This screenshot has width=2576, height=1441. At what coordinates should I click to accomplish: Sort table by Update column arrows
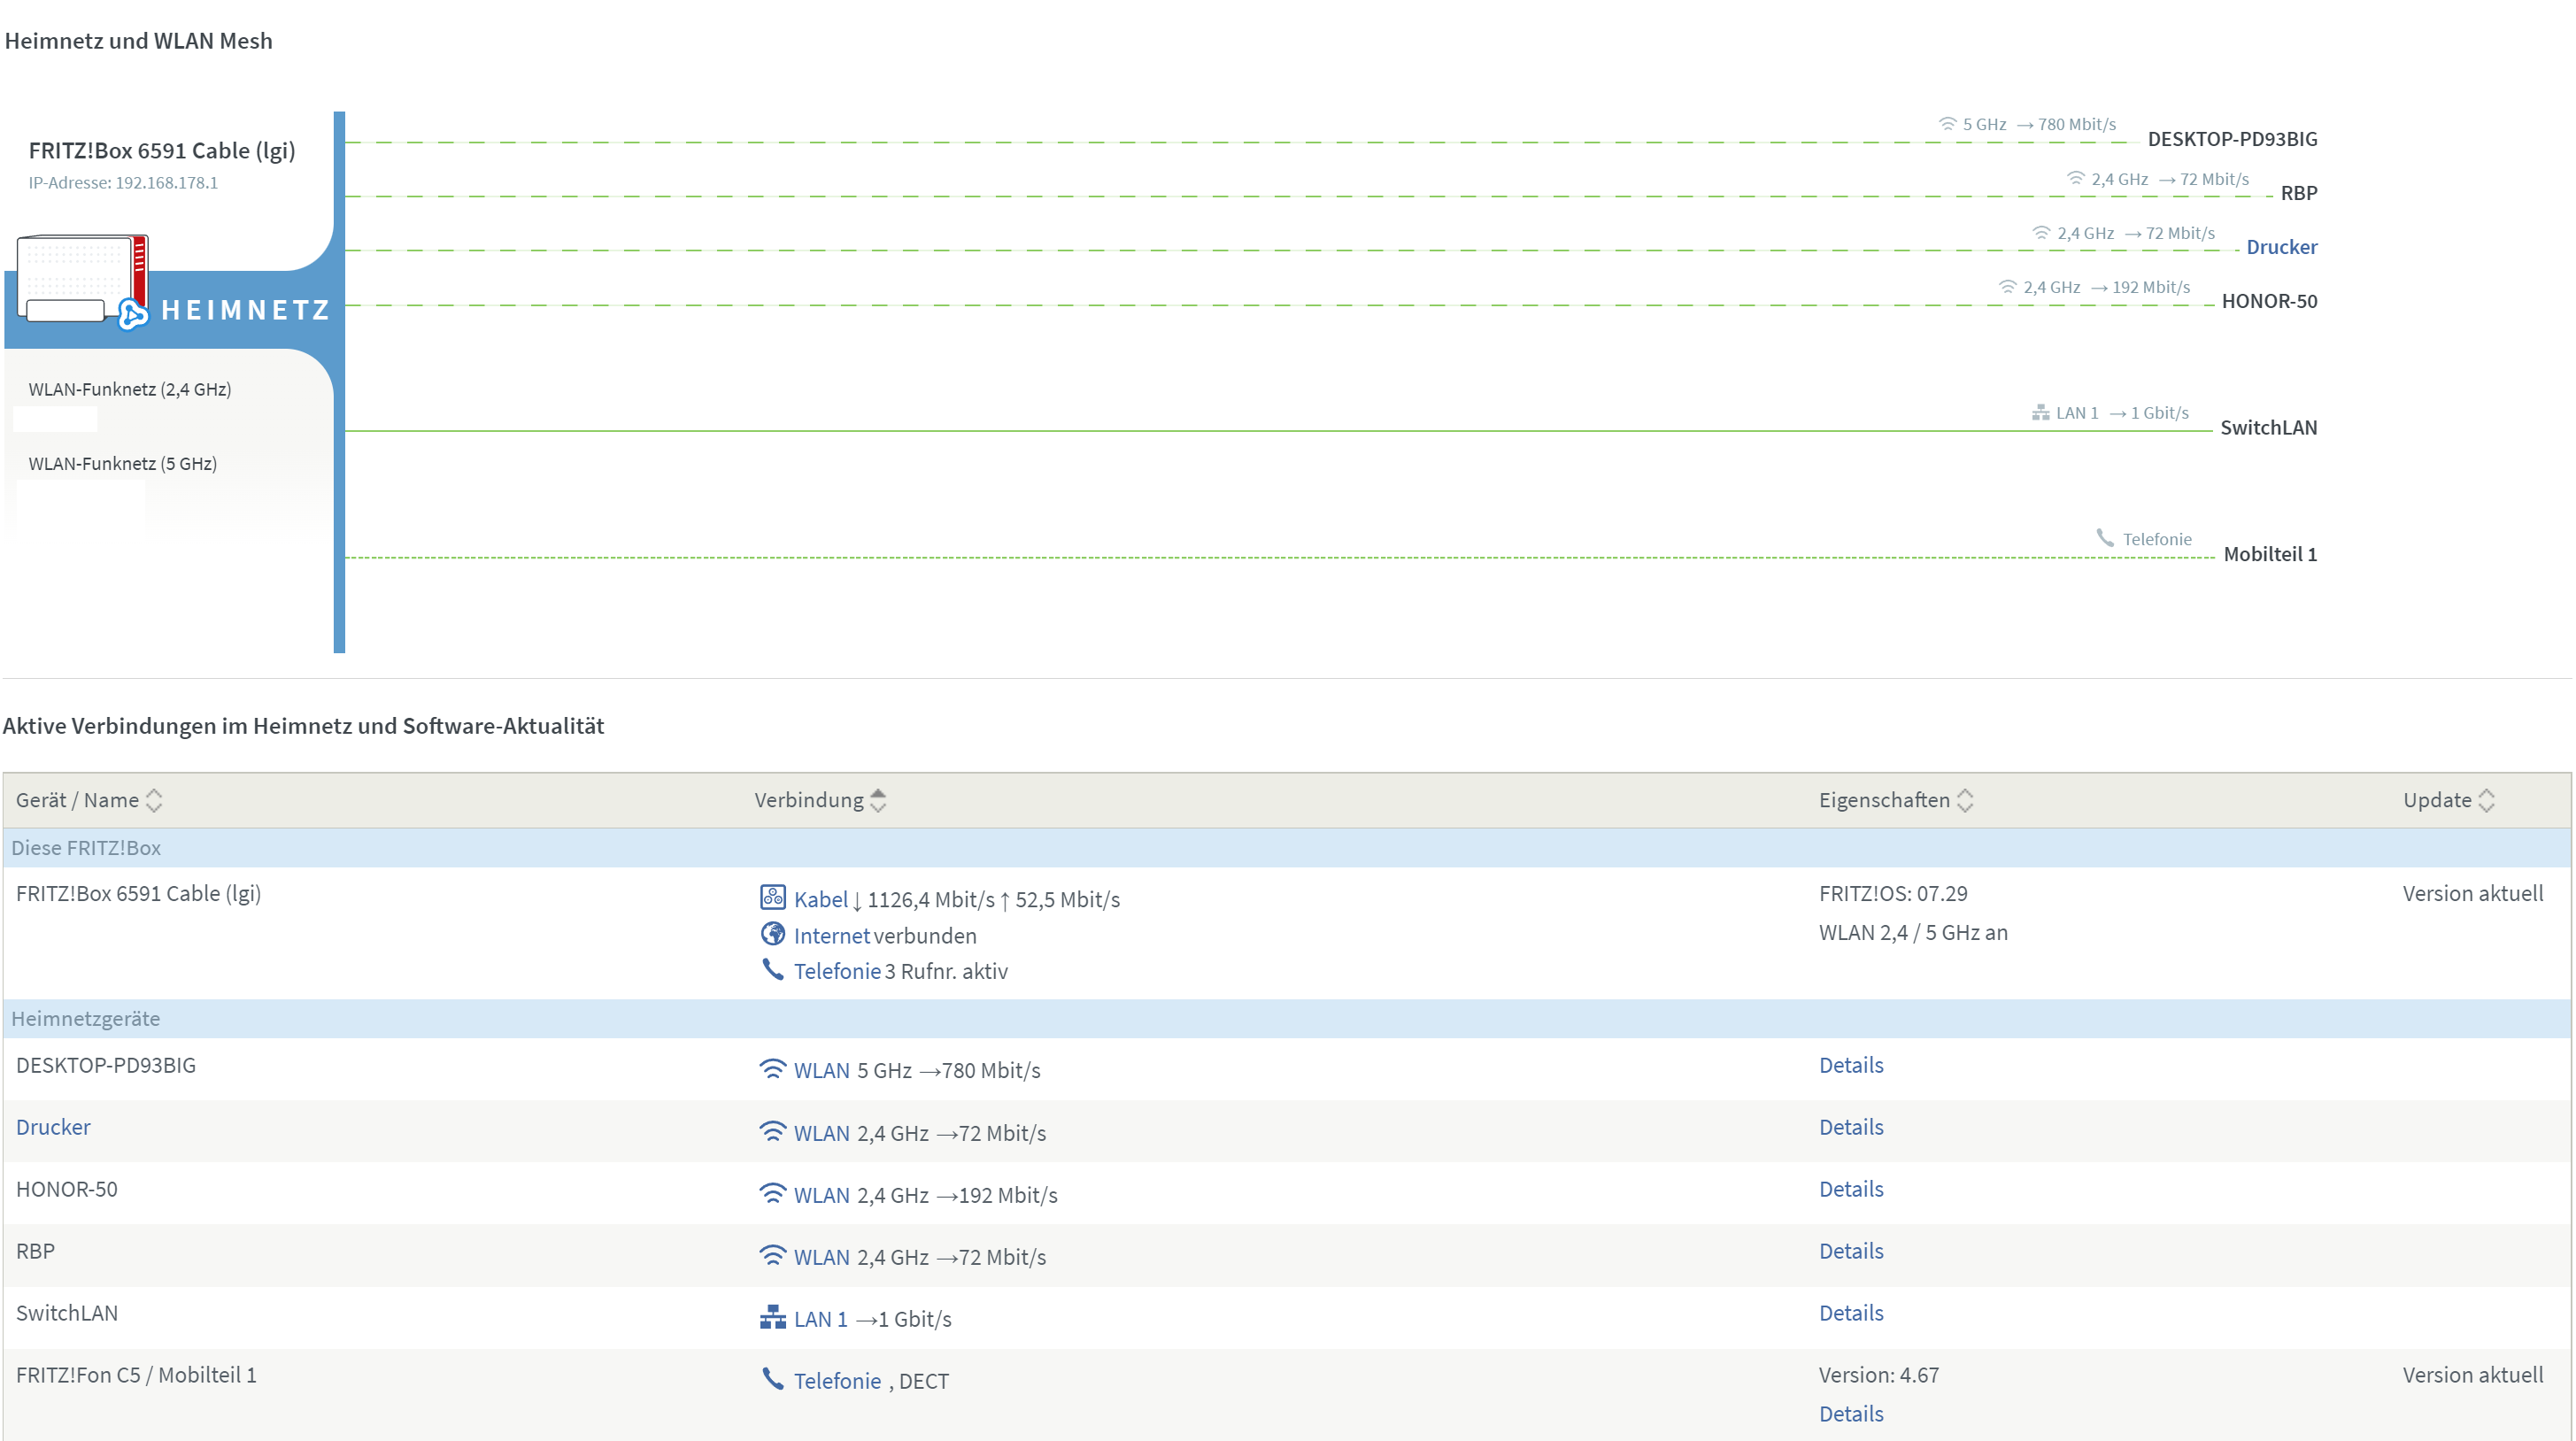[x=2487, y=800]
